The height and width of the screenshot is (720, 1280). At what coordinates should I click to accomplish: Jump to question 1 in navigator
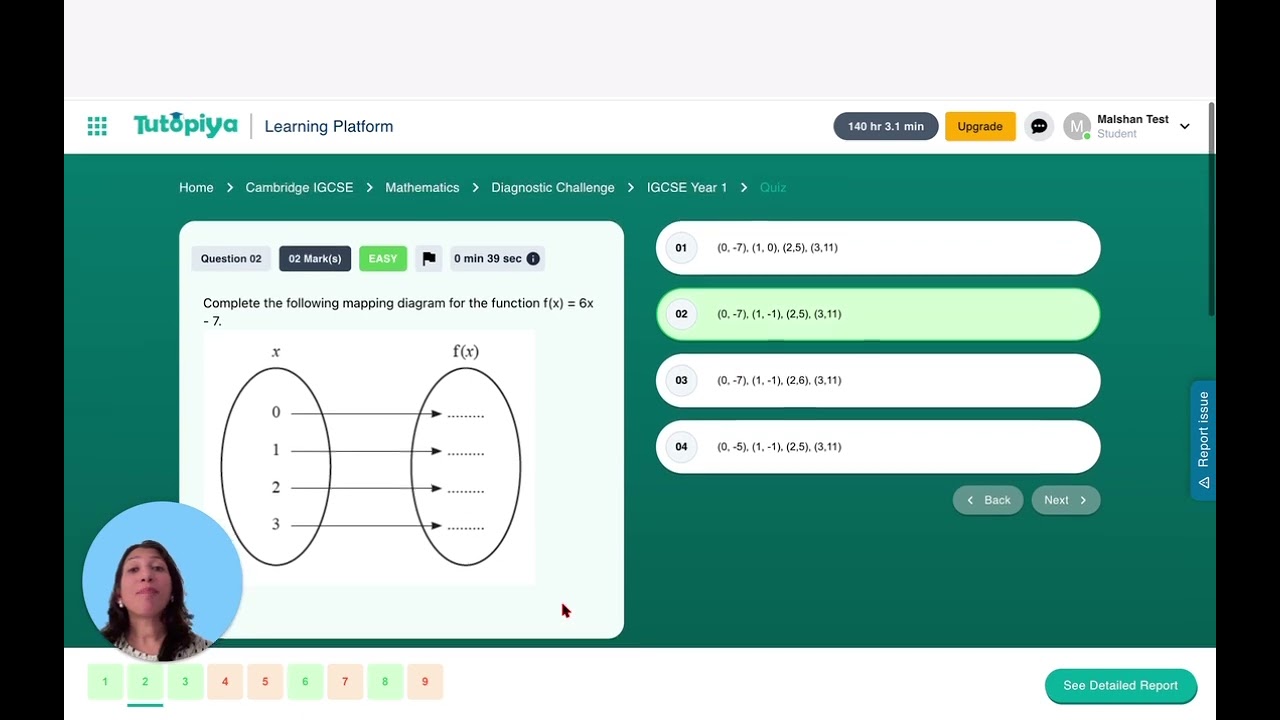tap(105, 682)
